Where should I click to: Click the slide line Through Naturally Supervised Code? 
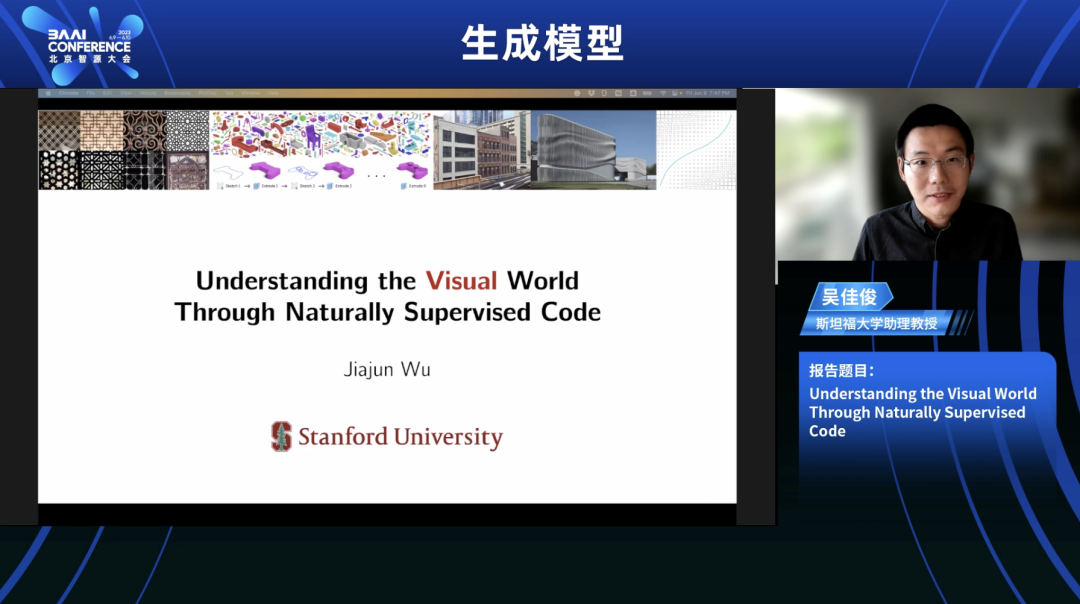387,312
